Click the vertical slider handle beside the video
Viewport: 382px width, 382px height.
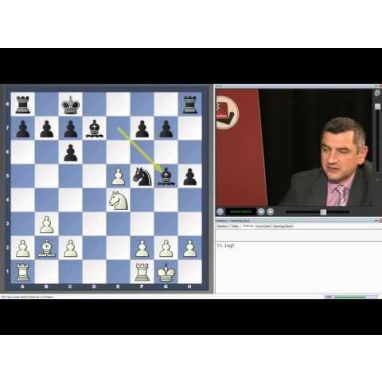pyautogui.click(x=377, y=106)
